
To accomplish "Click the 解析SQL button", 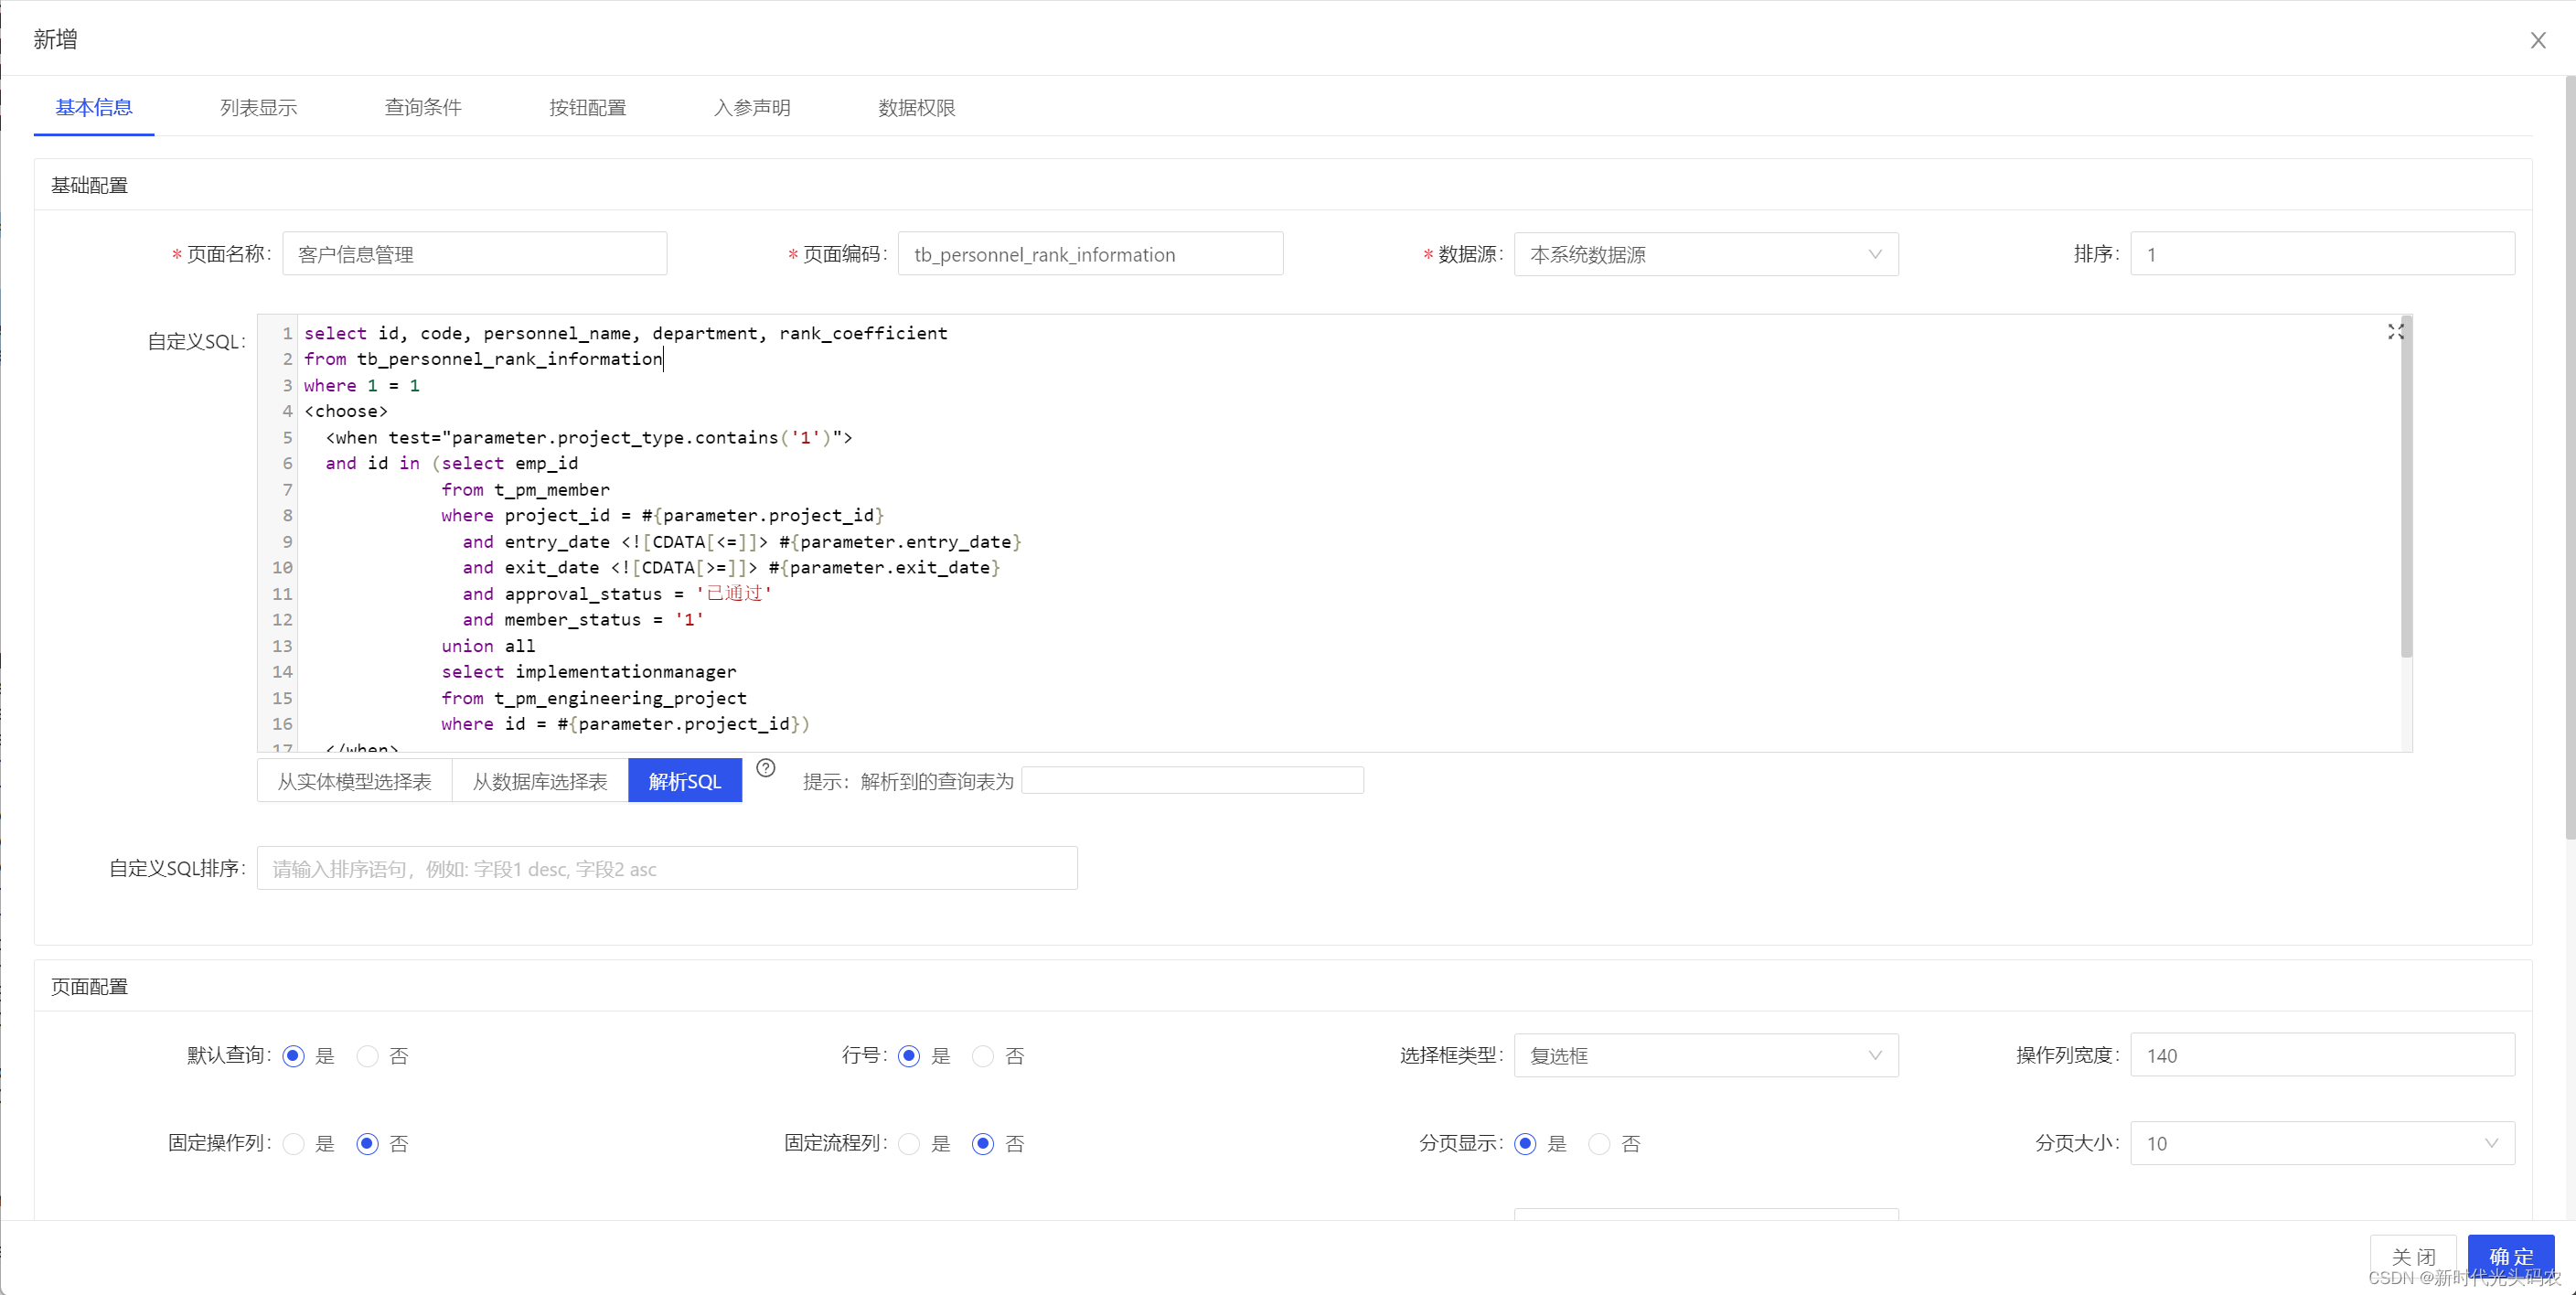I will coord(684,781).
